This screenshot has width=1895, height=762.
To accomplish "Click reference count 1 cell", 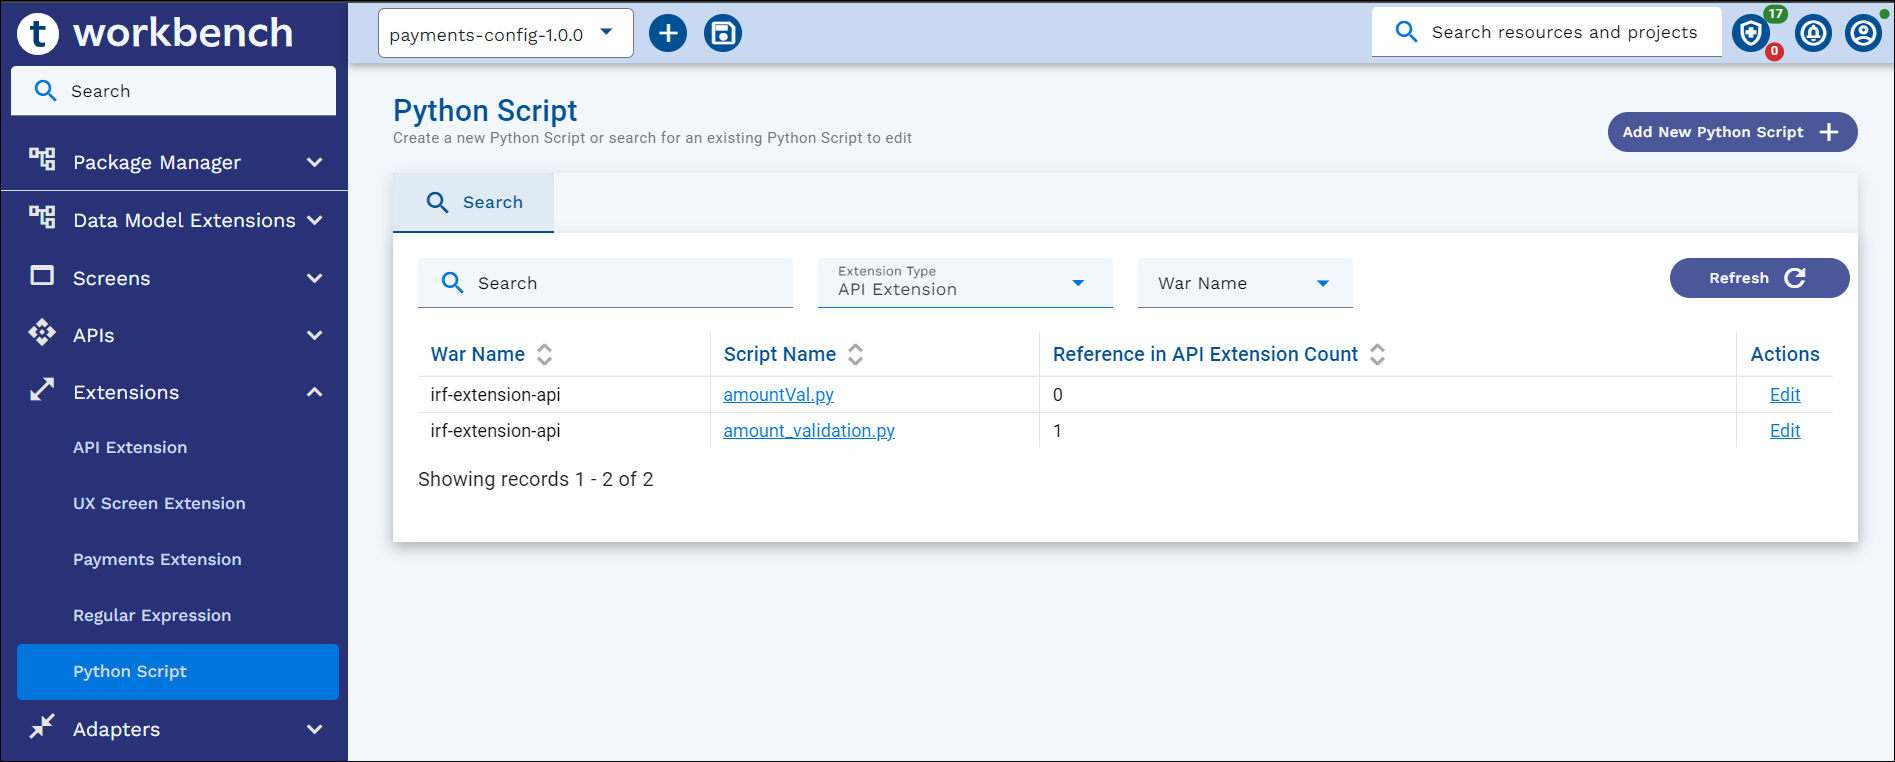I will (x=1058, y=431).
